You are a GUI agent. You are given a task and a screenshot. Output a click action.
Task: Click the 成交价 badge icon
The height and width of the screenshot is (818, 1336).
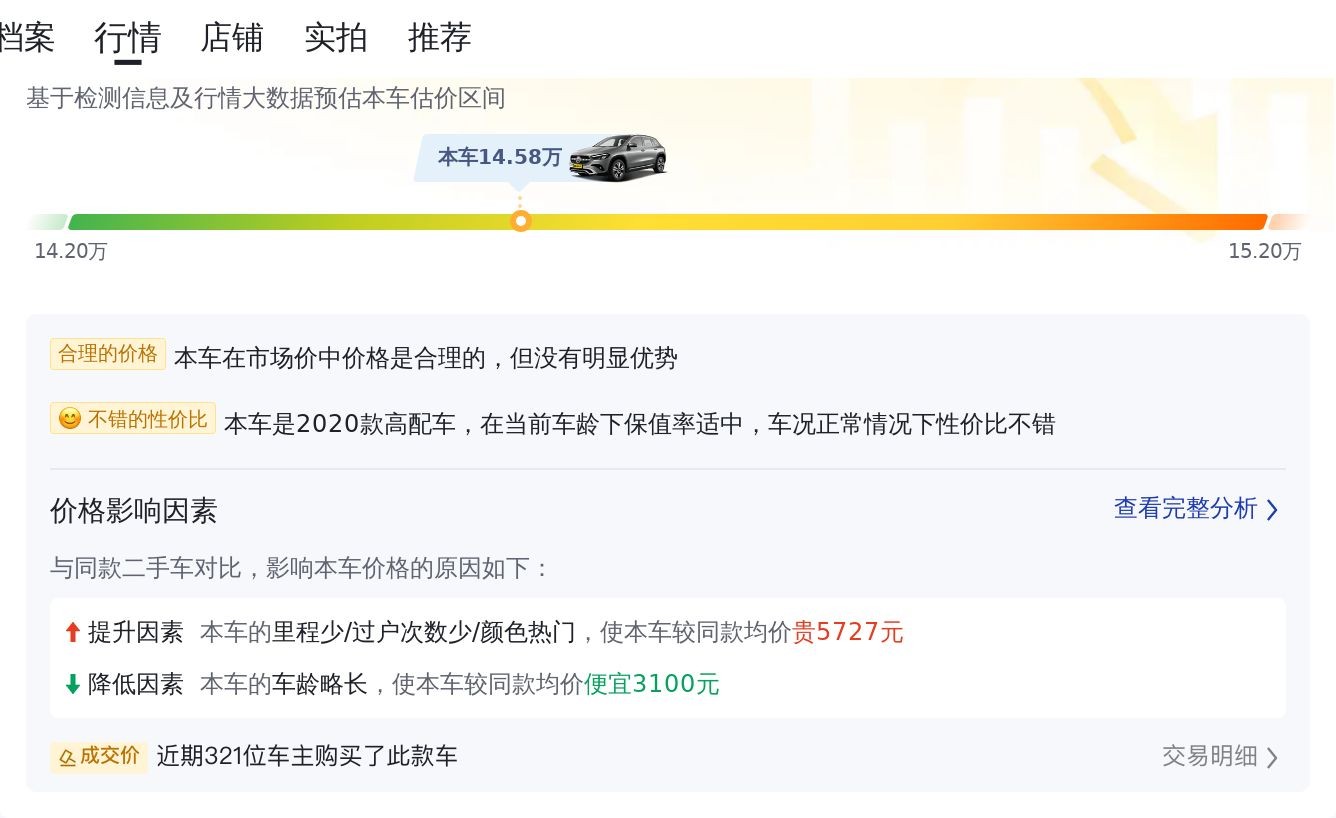pyautogui.click(x=67, y=757)
